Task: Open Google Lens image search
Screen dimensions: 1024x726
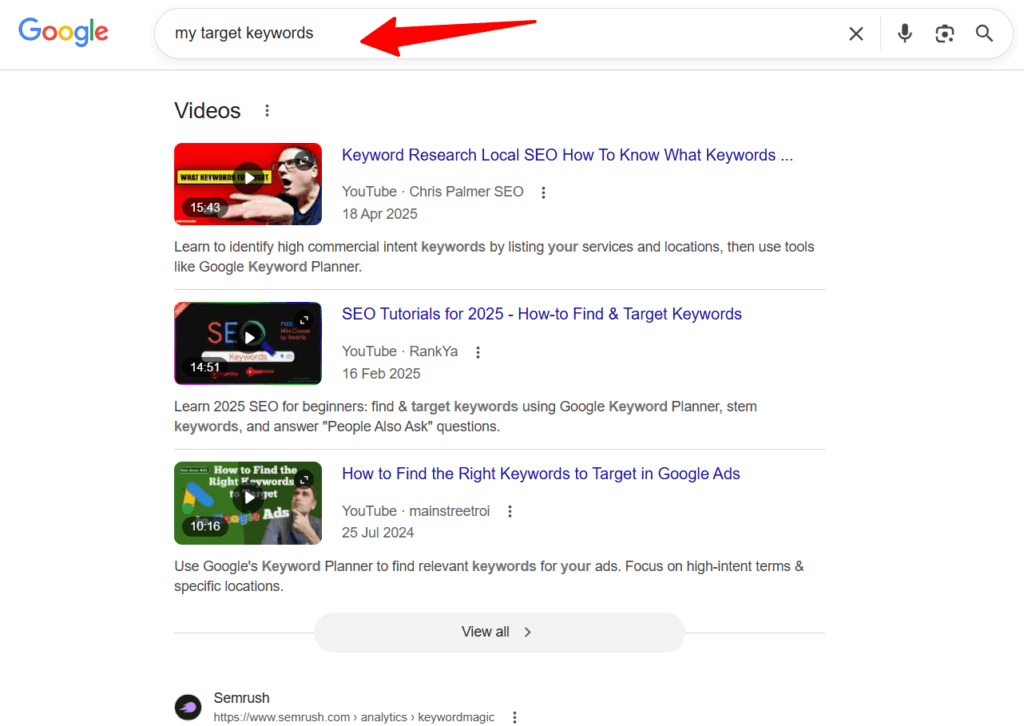Action: tap(944, 33)
